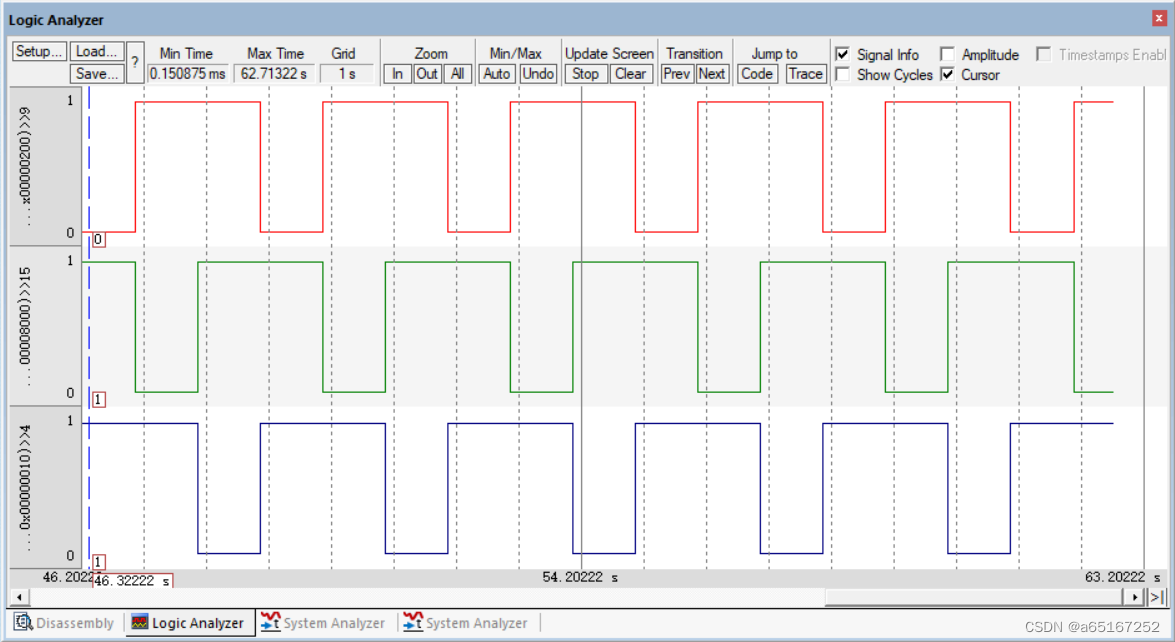Click the Load button
Viewport: 1175px width, 642px height.
(97, 51)
